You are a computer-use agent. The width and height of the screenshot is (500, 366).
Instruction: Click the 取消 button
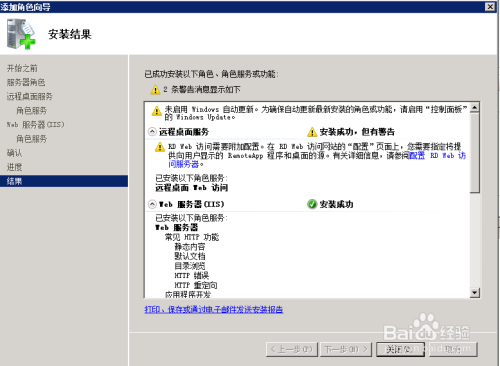pyautogui.click(x=453, y=349)
